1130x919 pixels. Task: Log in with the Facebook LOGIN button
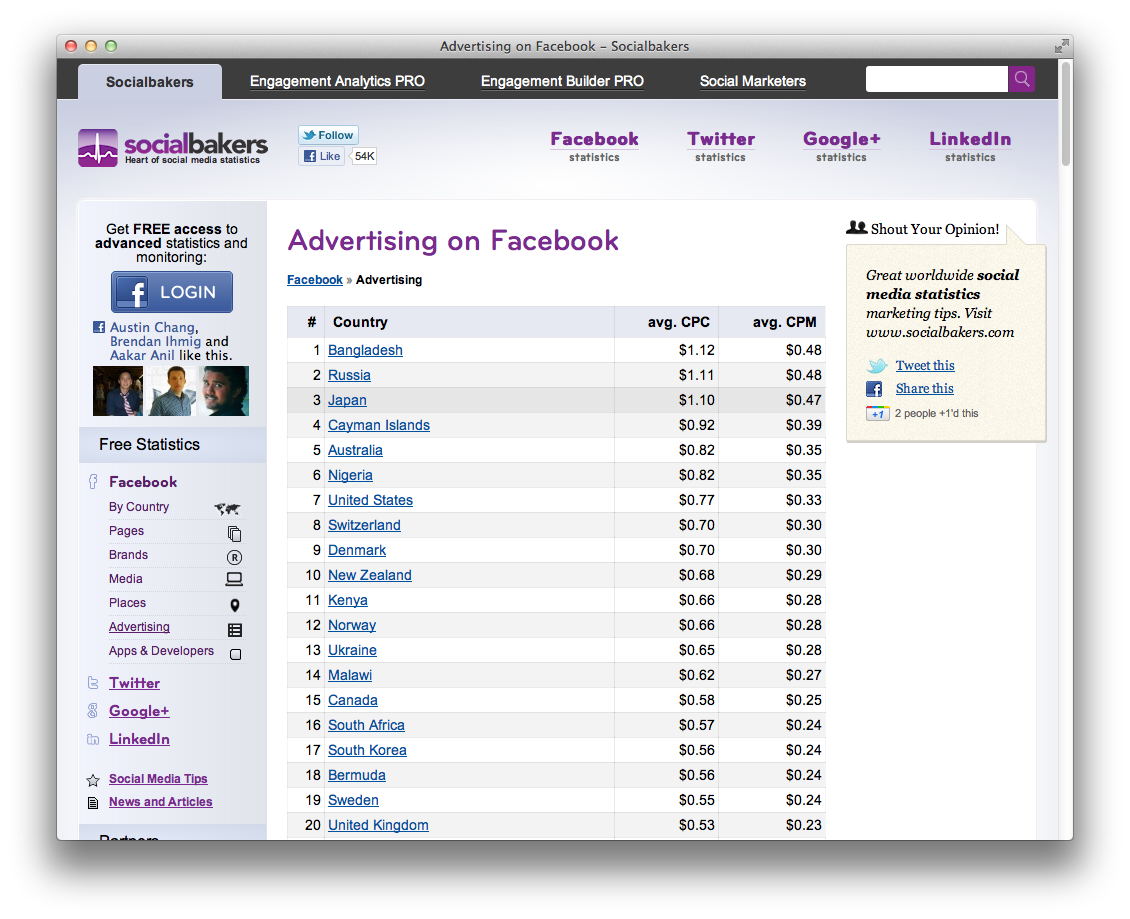tap(172, 292)
